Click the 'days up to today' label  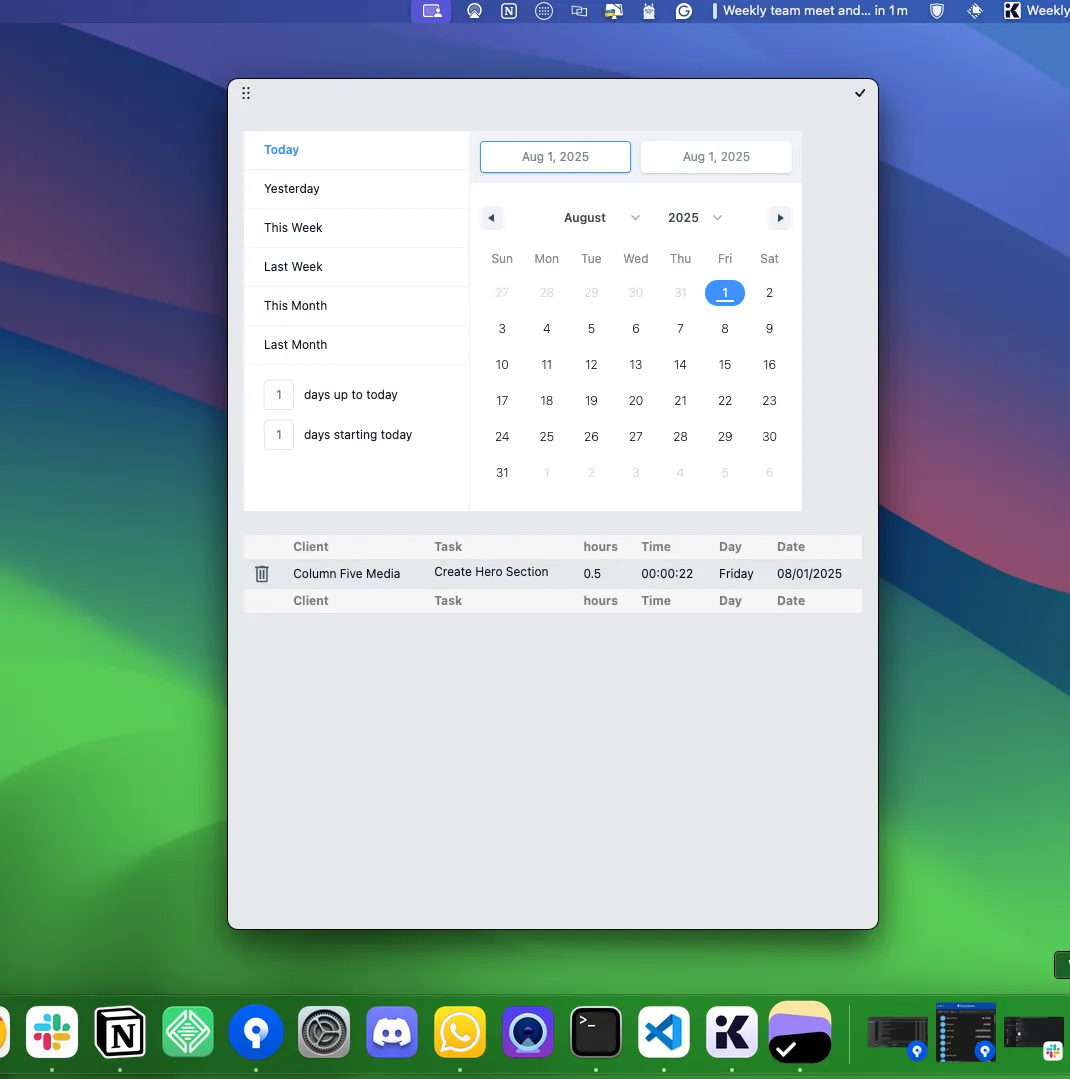pos(351,395)
